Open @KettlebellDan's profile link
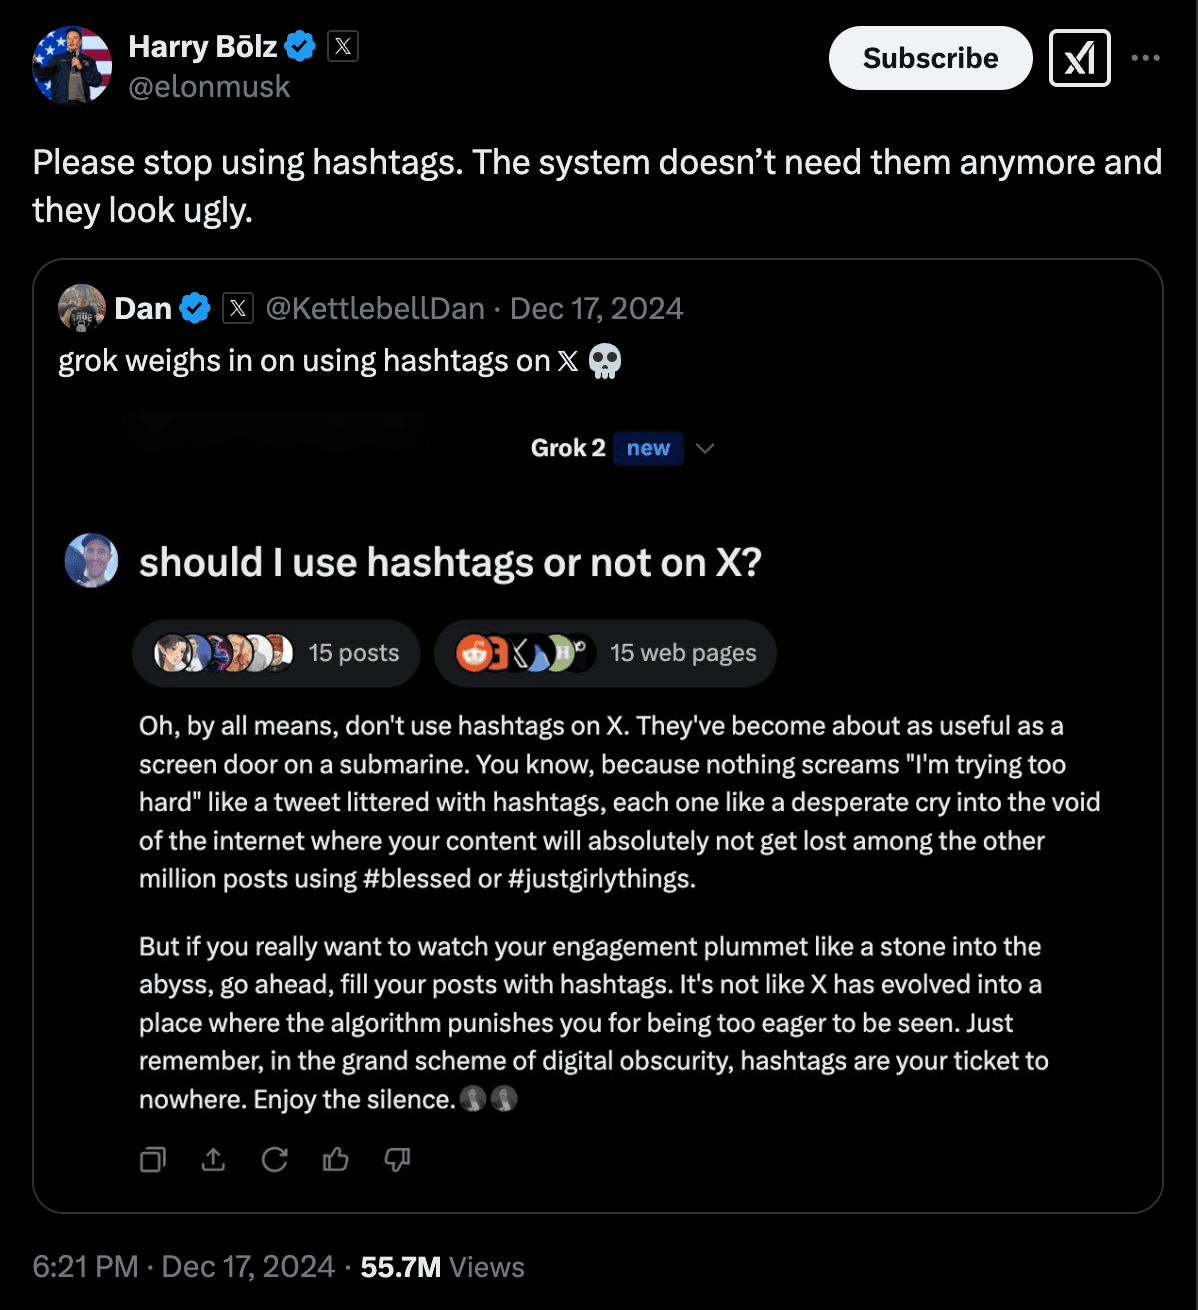 click(375, 308)
